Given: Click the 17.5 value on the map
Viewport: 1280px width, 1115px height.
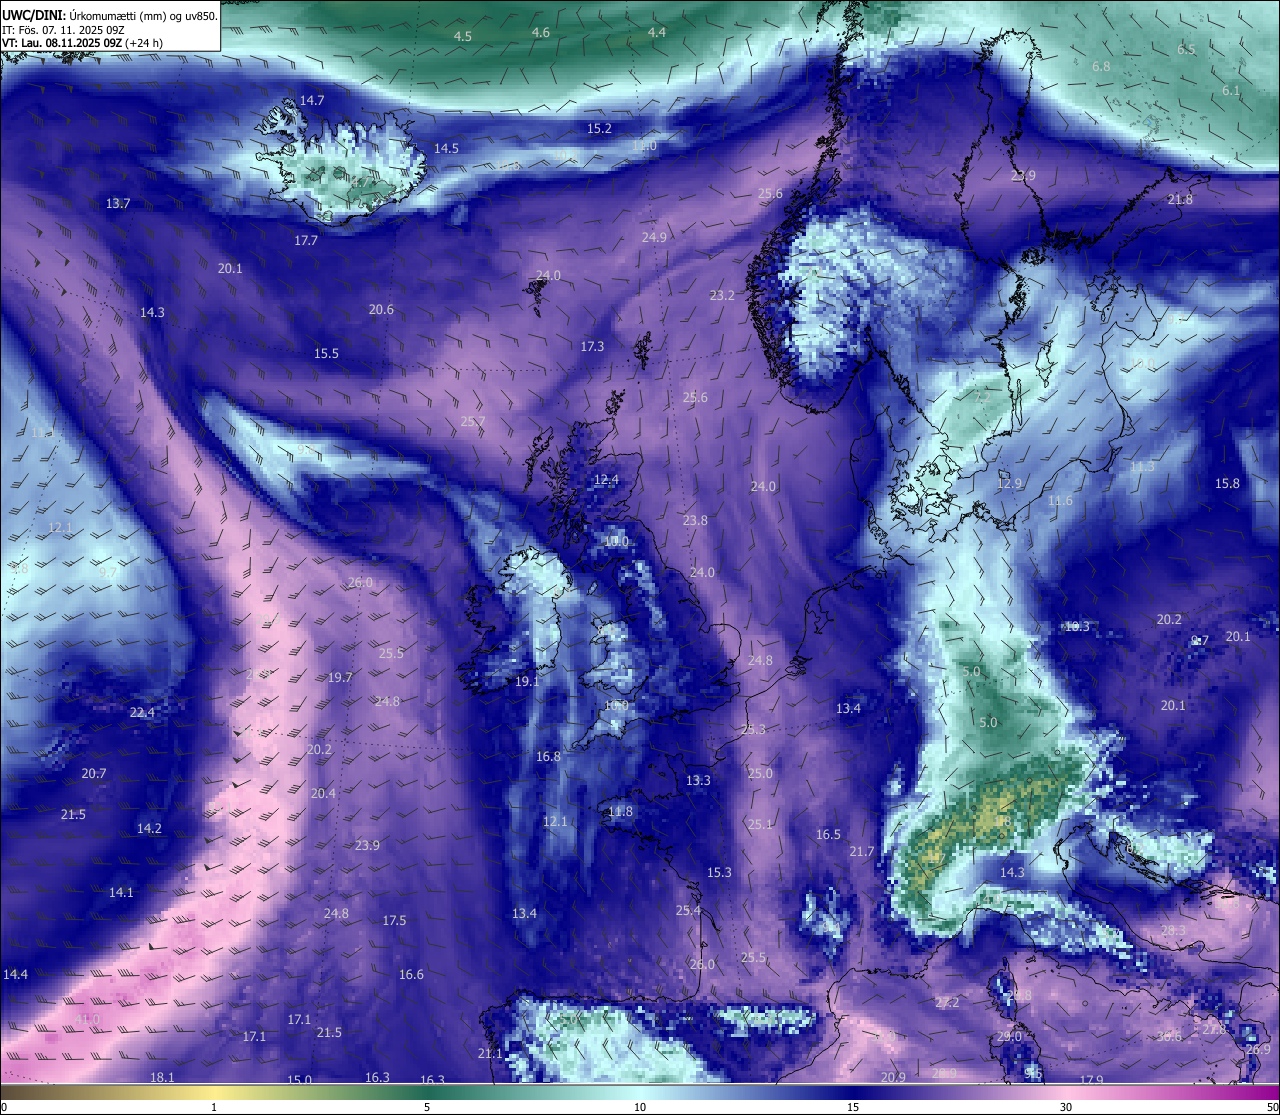Looking at the screenshot, I should (x=394, y=921).
